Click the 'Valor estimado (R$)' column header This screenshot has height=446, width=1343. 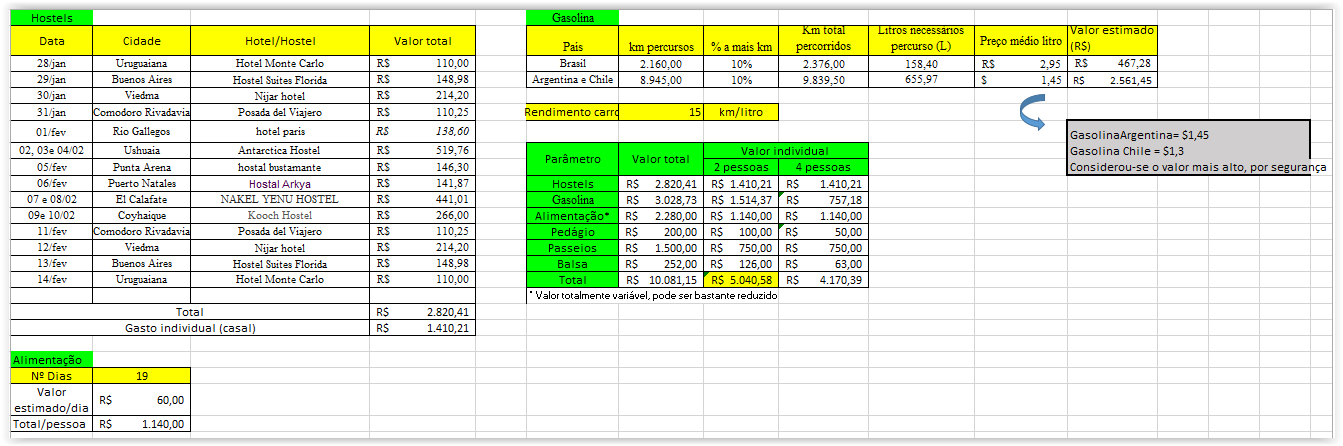[1113, 41]
